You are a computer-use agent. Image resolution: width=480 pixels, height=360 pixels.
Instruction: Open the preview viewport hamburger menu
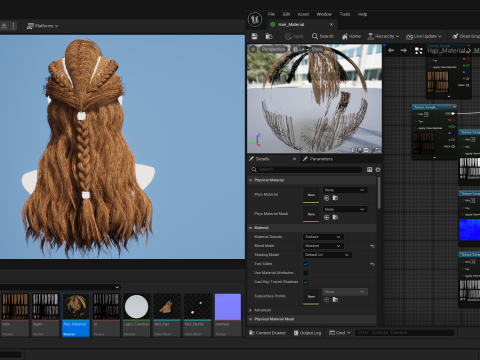(x=253, y=49)
